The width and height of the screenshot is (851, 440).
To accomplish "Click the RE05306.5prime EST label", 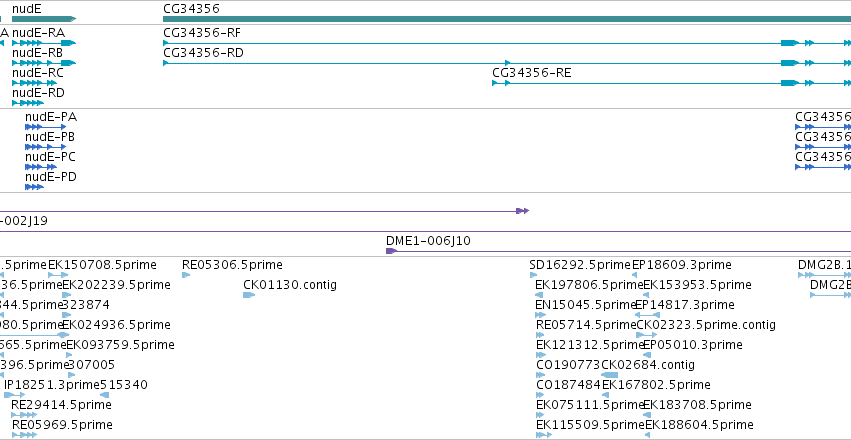I will coord(232,265).
